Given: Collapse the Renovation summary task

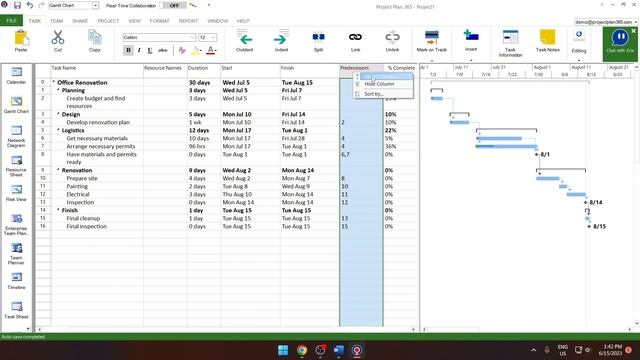Looking at the screenshot, I should click(x=58, y=170).
